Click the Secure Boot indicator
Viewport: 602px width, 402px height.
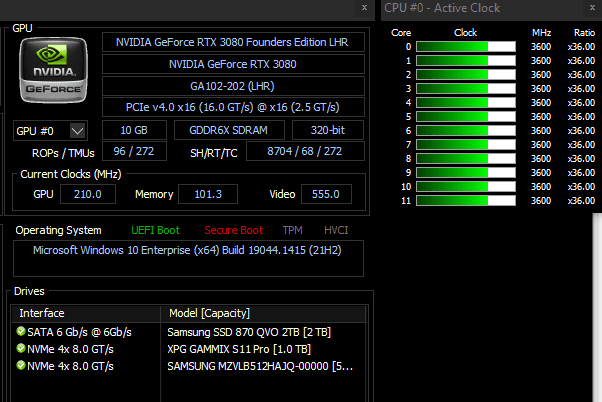[233, 230]
